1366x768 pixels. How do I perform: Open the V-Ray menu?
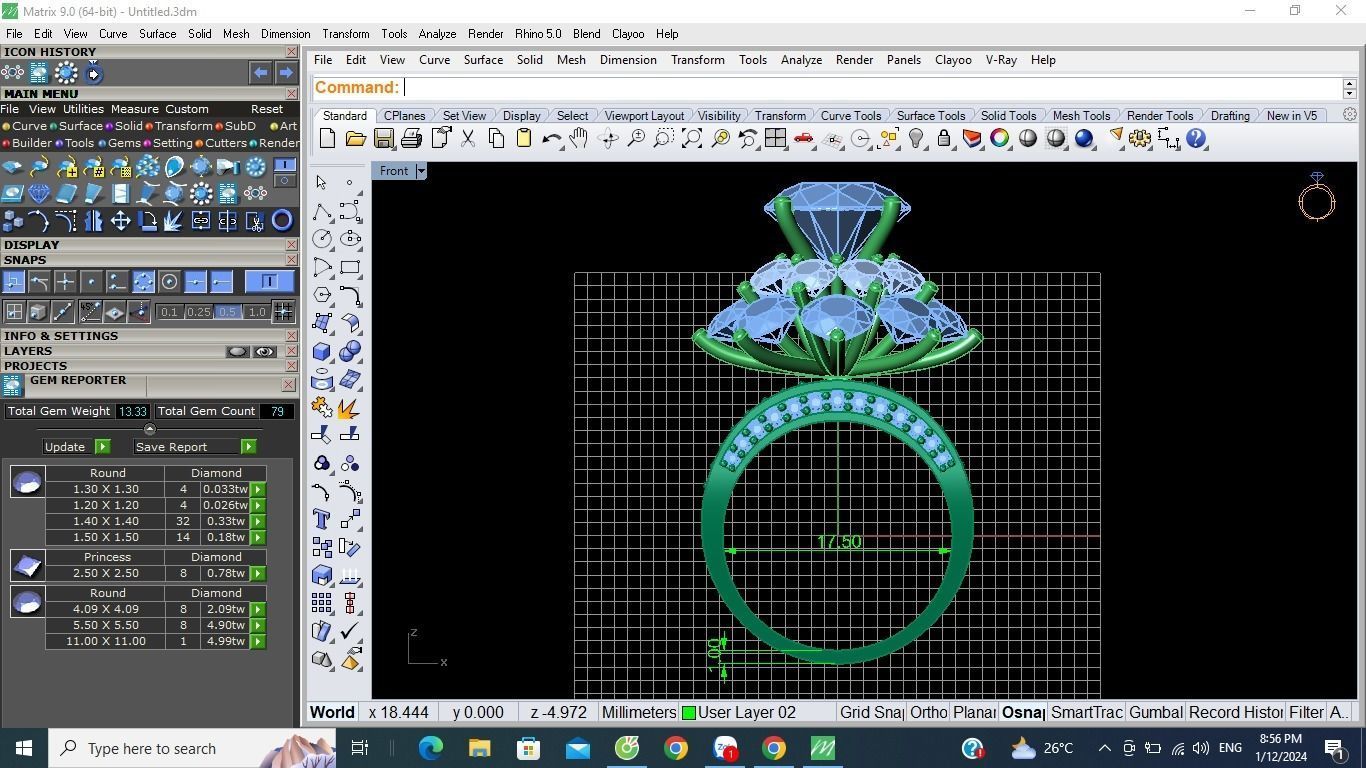pyautogui.click(x=1001, y=60)
